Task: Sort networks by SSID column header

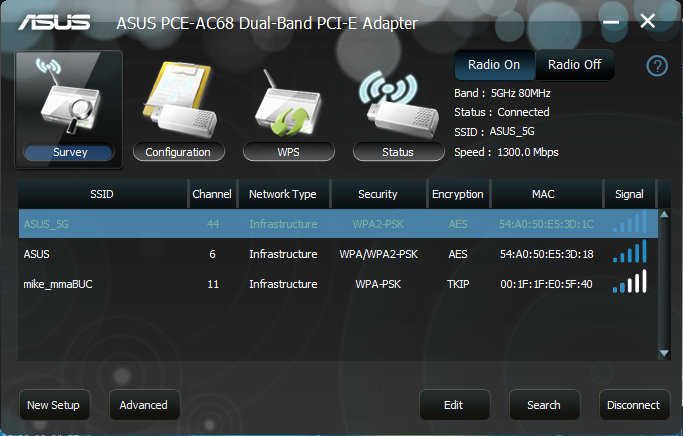Action: (x=102, y=194)
